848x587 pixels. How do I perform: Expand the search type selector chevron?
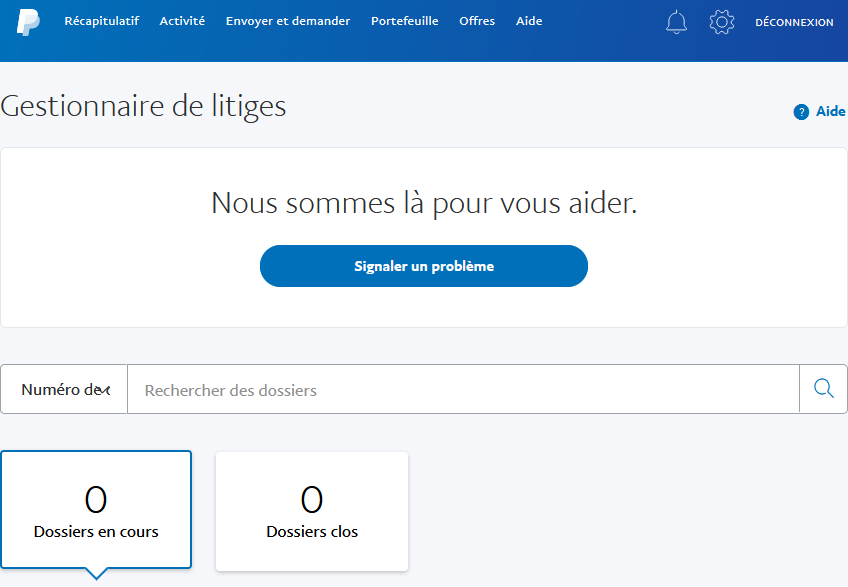tap(105, 390)
